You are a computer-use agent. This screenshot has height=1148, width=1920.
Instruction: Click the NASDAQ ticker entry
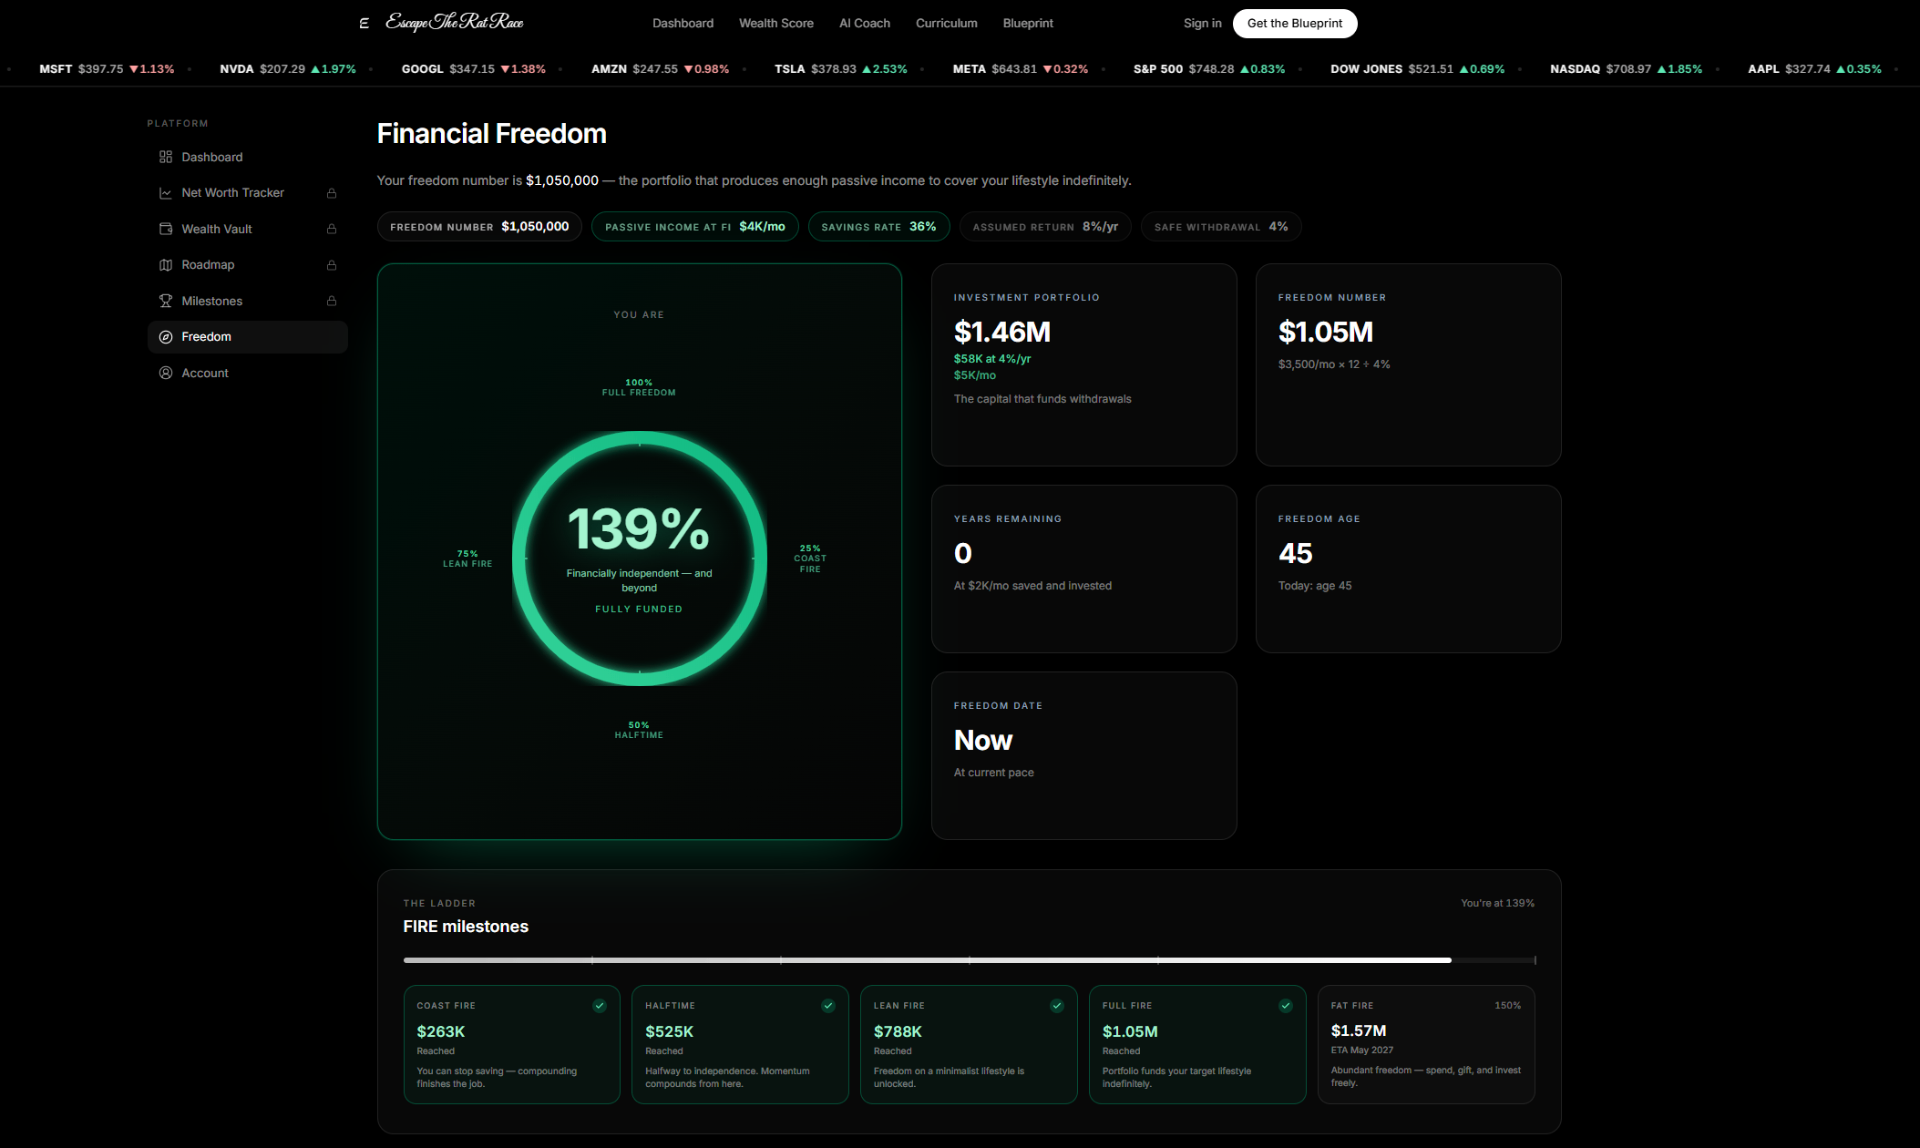1626,69
